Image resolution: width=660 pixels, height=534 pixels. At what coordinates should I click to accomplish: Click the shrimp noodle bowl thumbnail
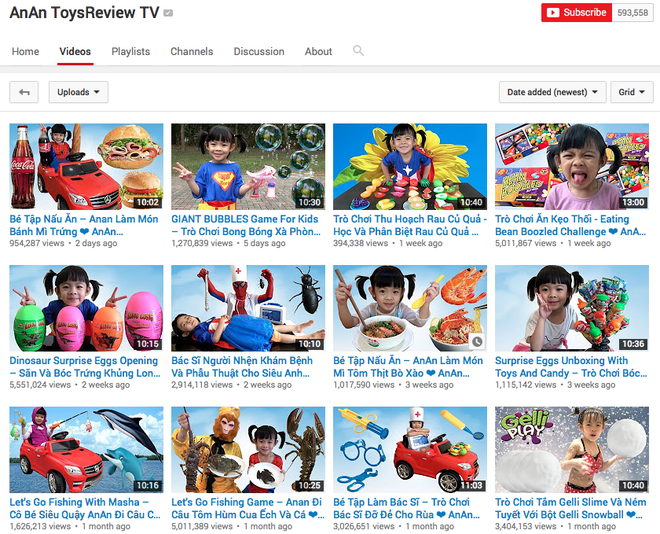(x=410, y=308)
